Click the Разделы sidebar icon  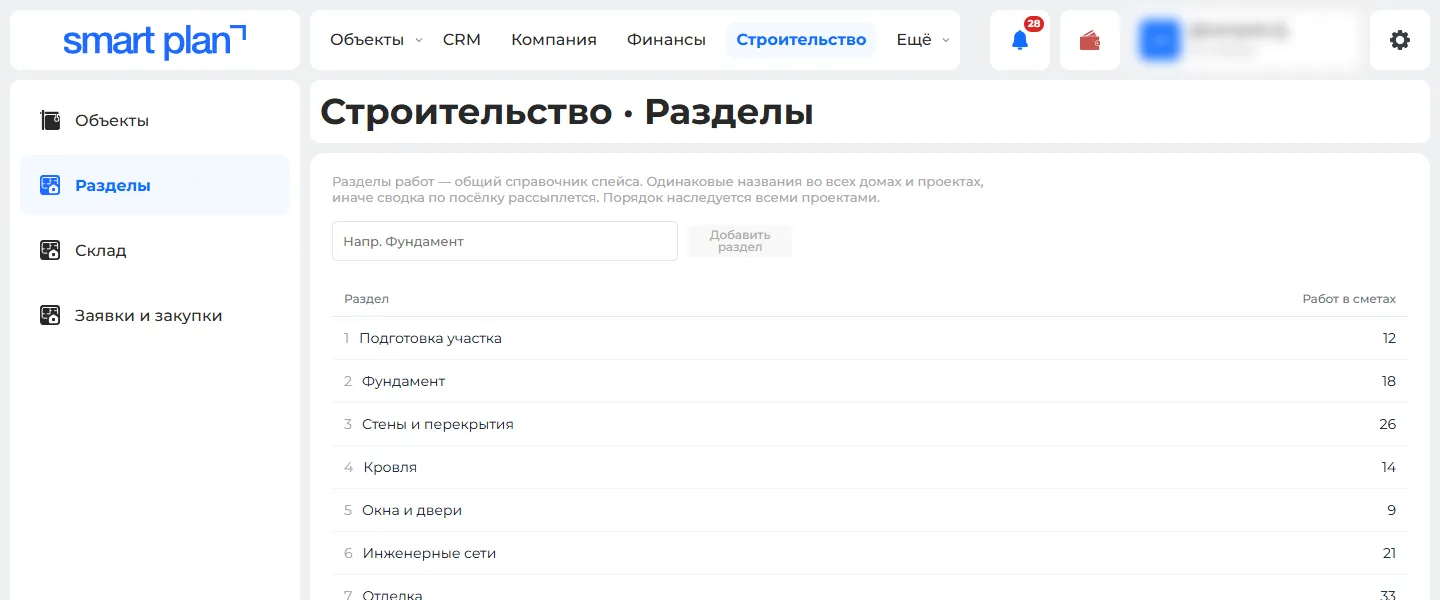tap(50, 185)
